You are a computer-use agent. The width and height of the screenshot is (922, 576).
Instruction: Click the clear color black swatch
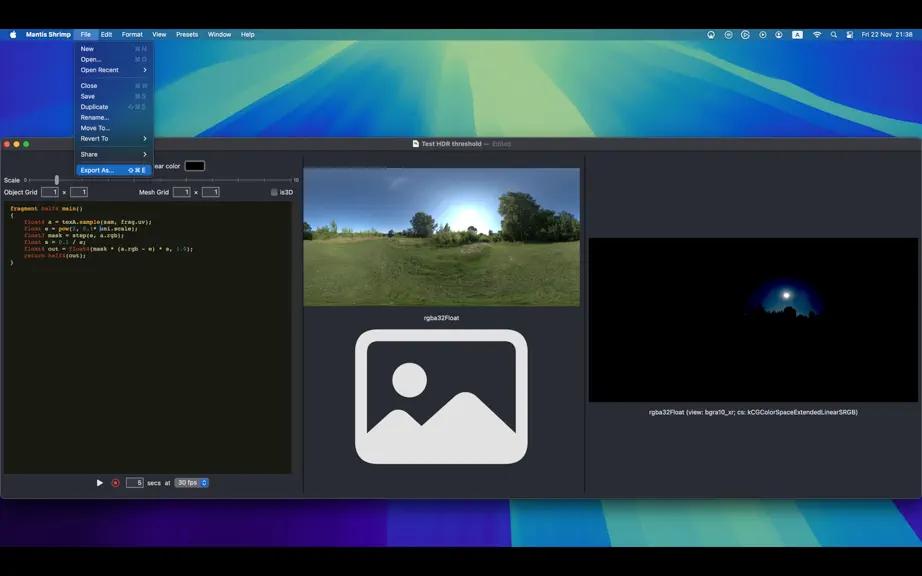[x=195, y=166]
